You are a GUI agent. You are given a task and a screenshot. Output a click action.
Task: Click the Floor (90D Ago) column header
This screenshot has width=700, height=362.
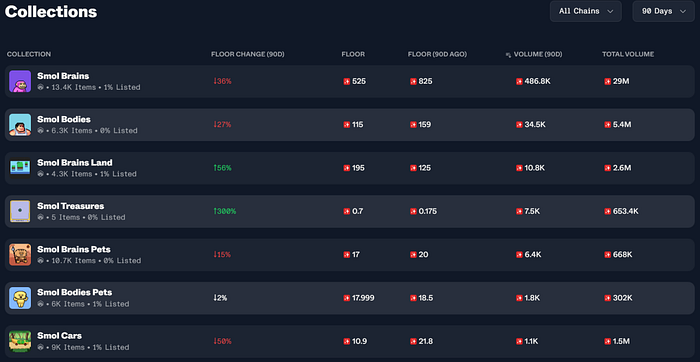pos(437,54)
